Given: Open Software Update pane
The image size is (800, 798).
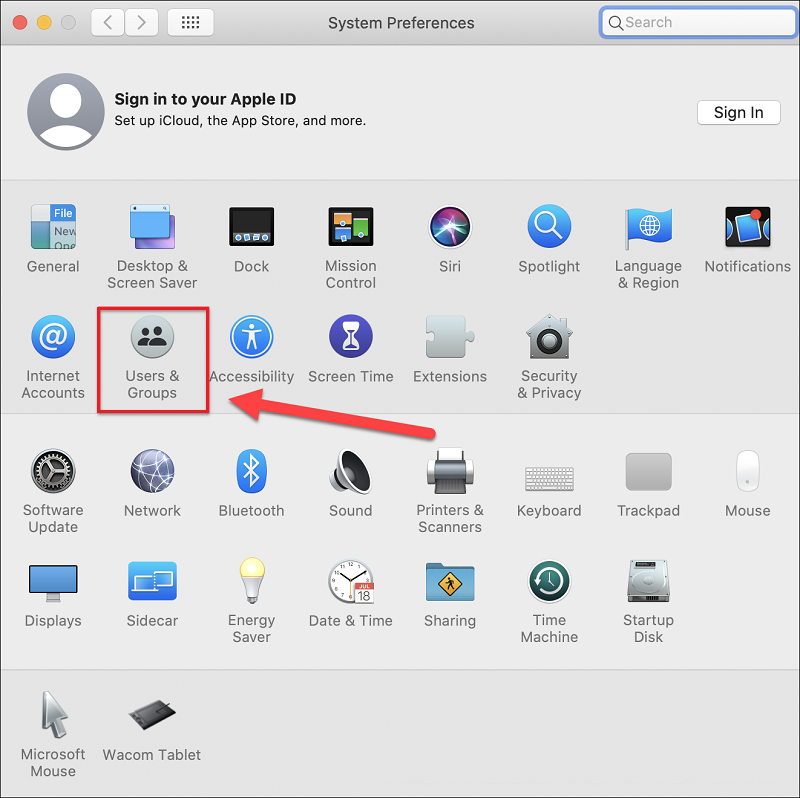Looking at the screenshot, I should (x=53, y=471).
